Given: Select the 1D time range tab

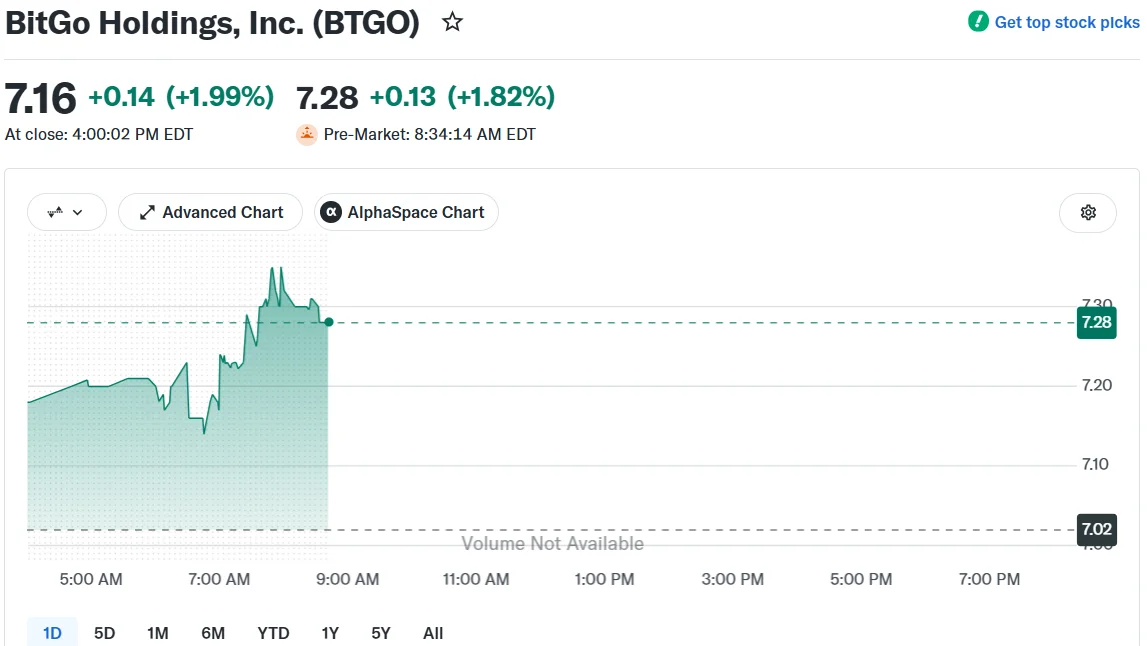Looking at the screenshot, I should (x=52, y=633).
